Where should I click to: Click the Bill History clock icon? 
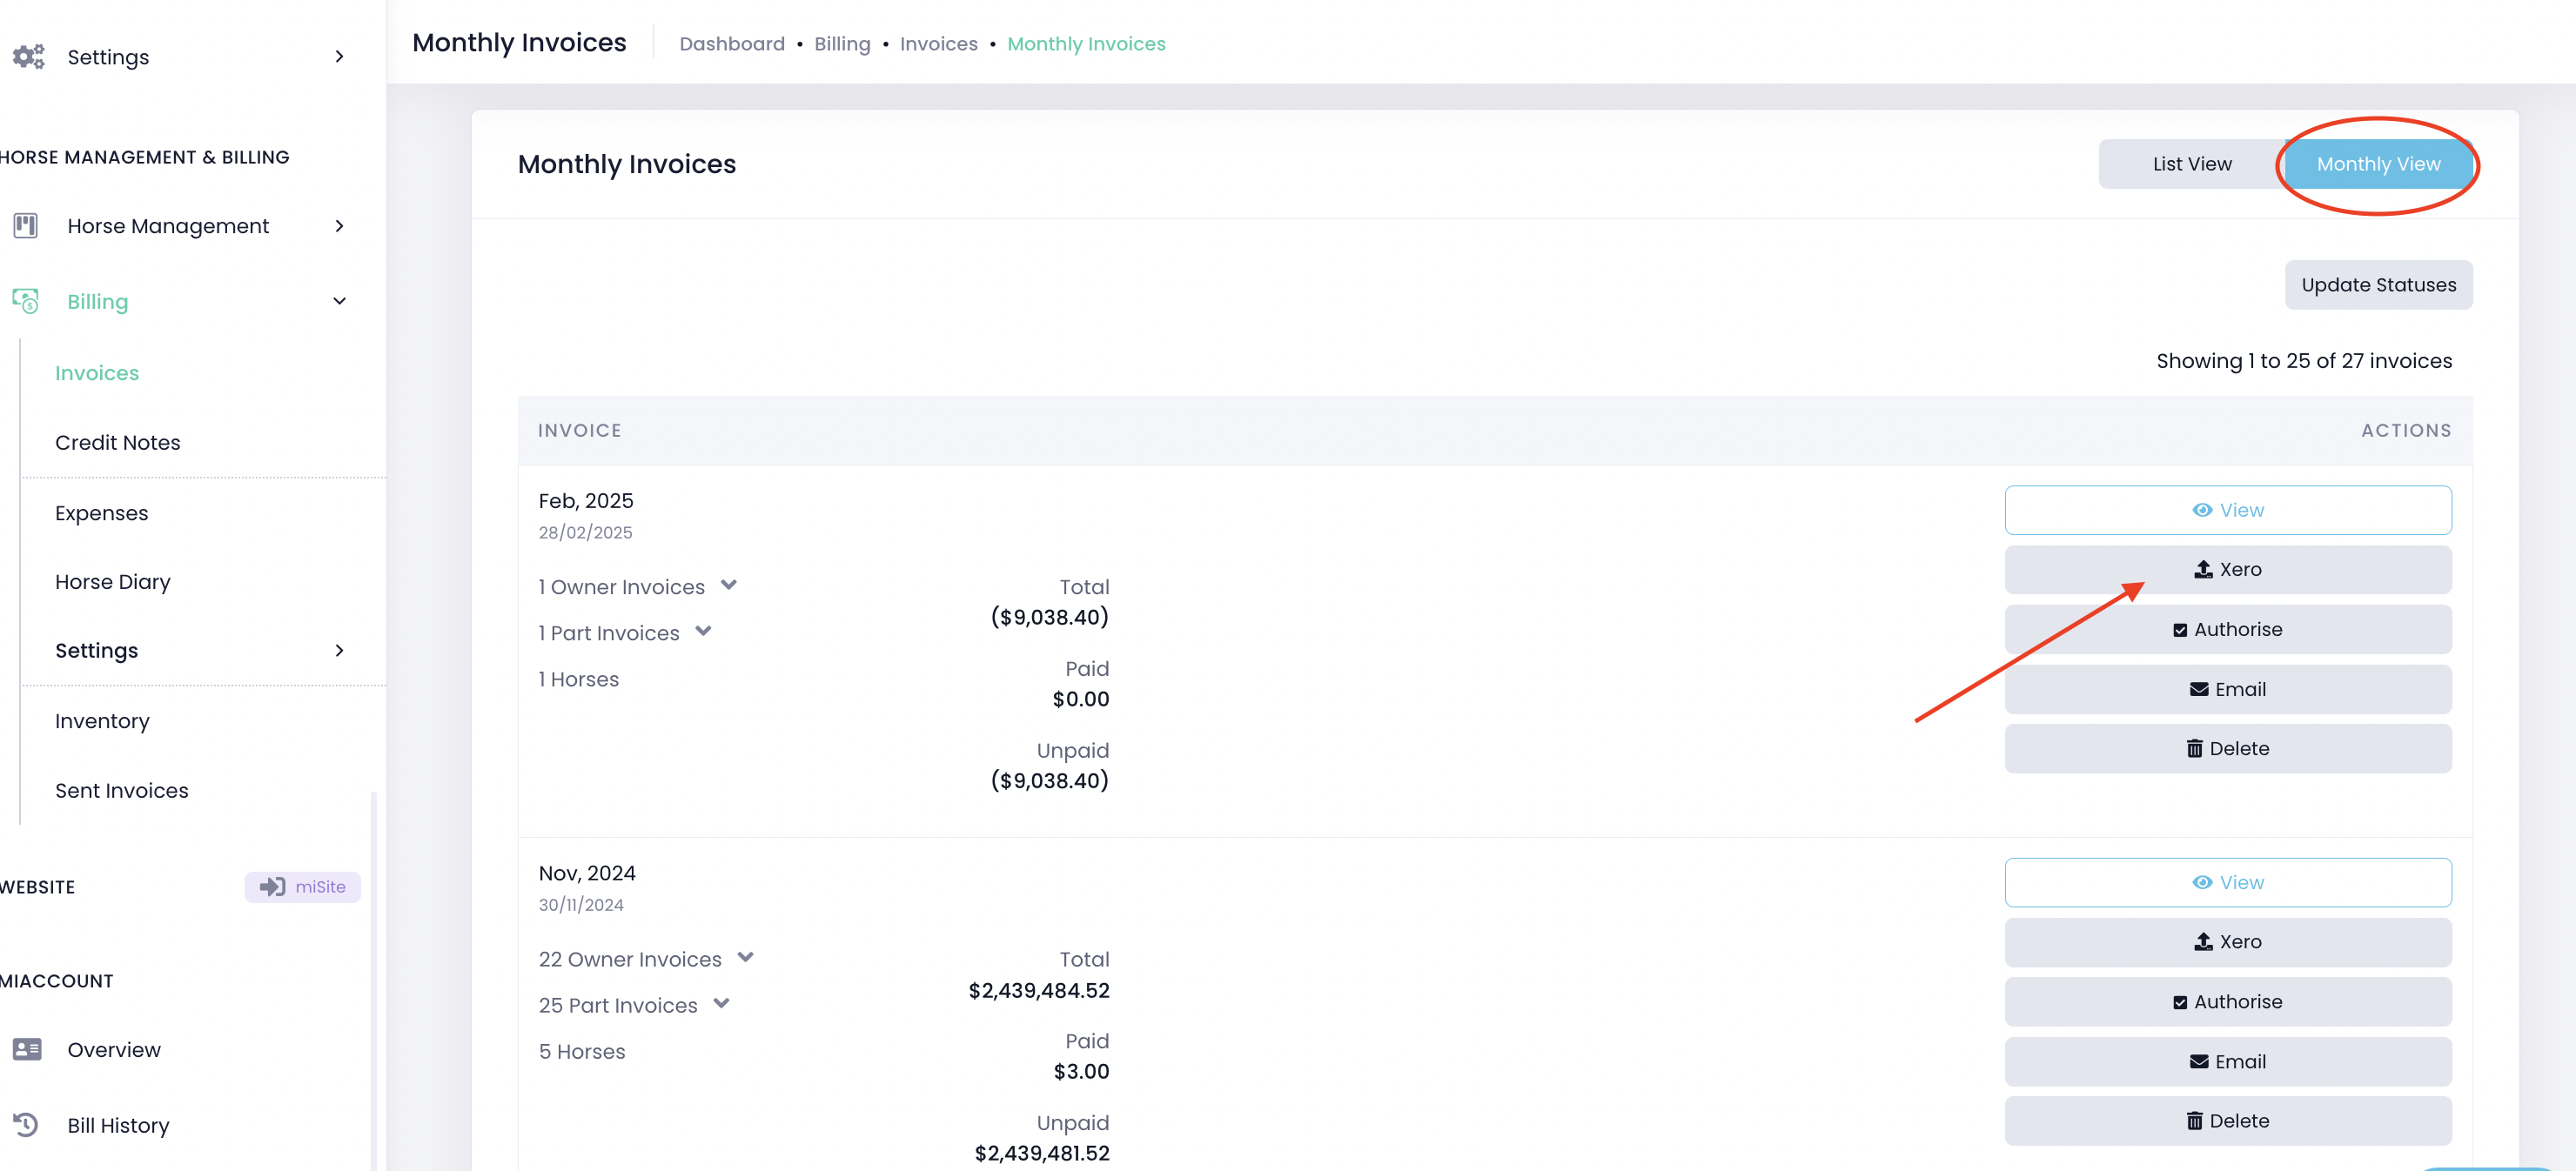[x=26, y=1125]
